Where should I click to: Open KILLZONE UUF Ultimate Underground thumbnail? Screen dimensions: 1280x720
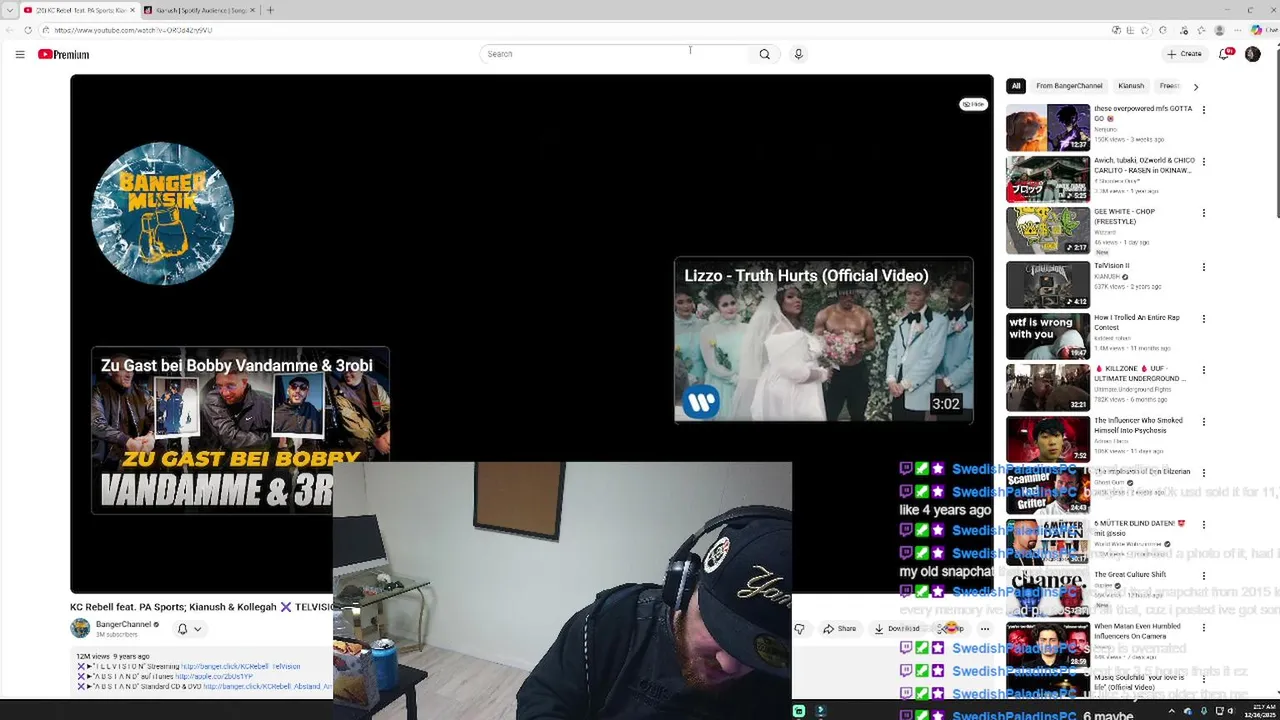pos(1048,387)
